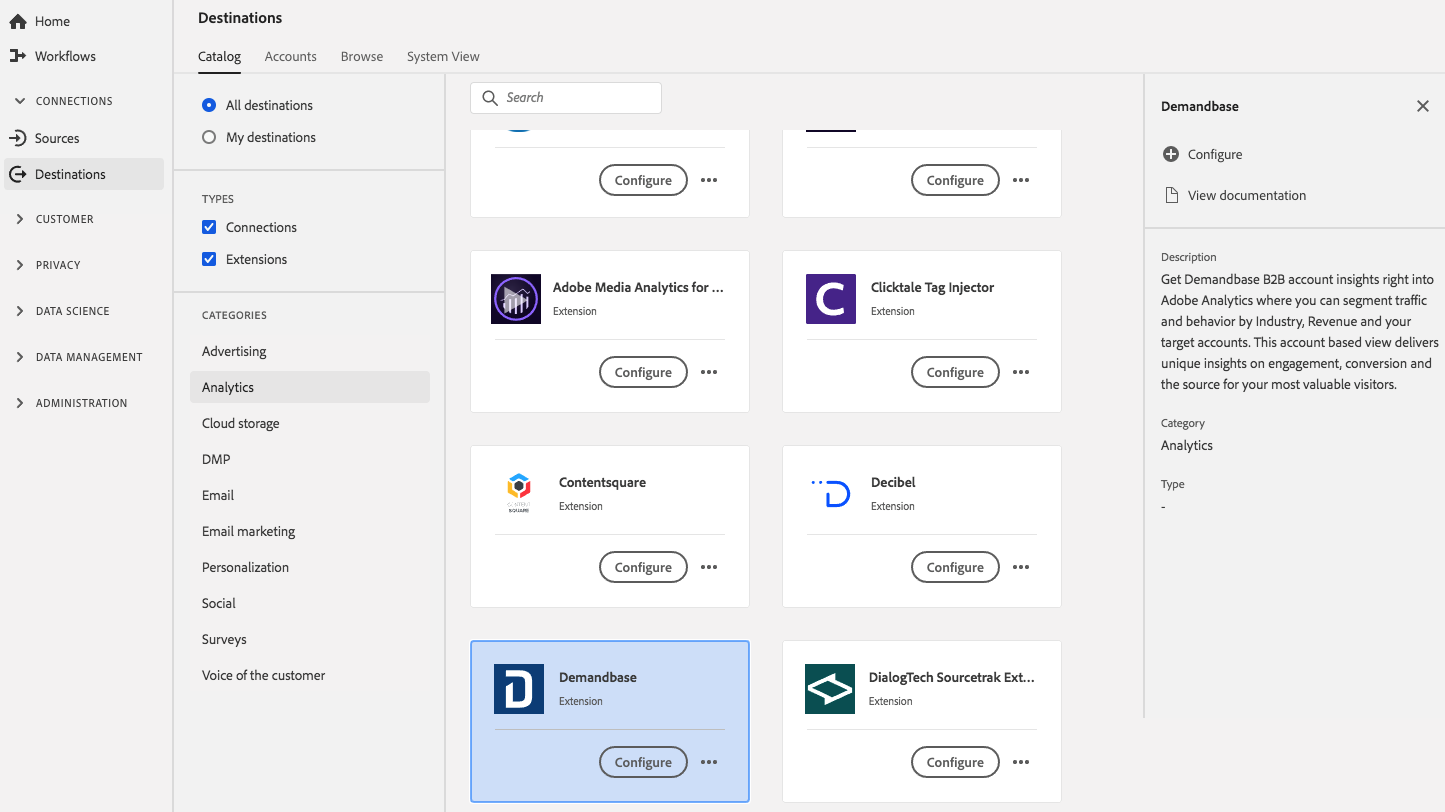Open the System View tab
Viewport: 1445px width, 812px height.
point(443,56)
